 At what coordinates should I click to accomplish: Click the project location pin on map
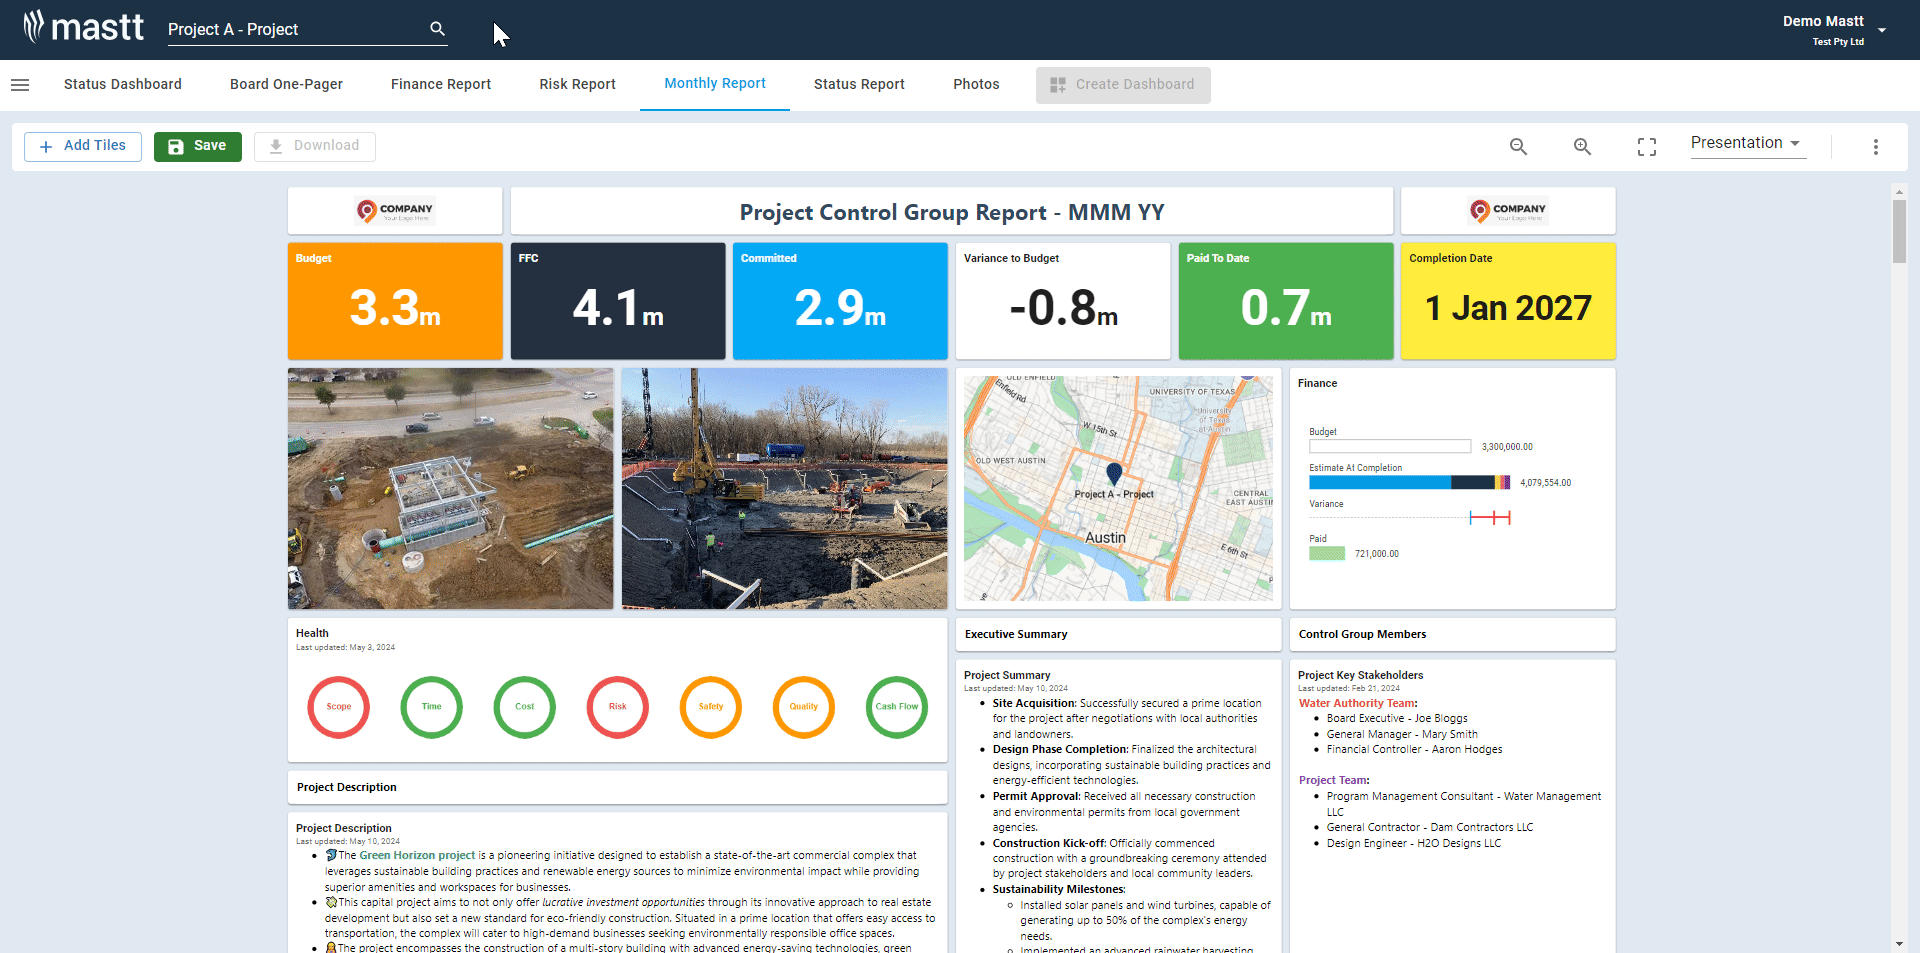pos(1114,473)
